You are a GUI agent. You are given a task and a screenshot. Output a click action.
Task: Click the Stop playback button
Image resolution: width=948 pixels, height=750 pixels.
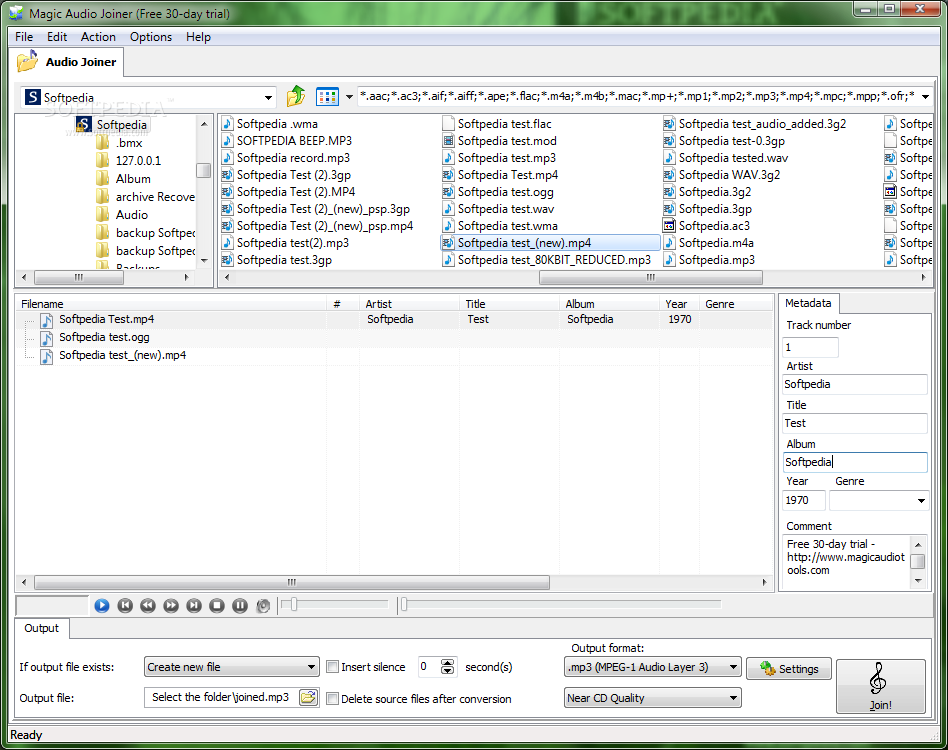pyautogui.click(x=217, y=606)
